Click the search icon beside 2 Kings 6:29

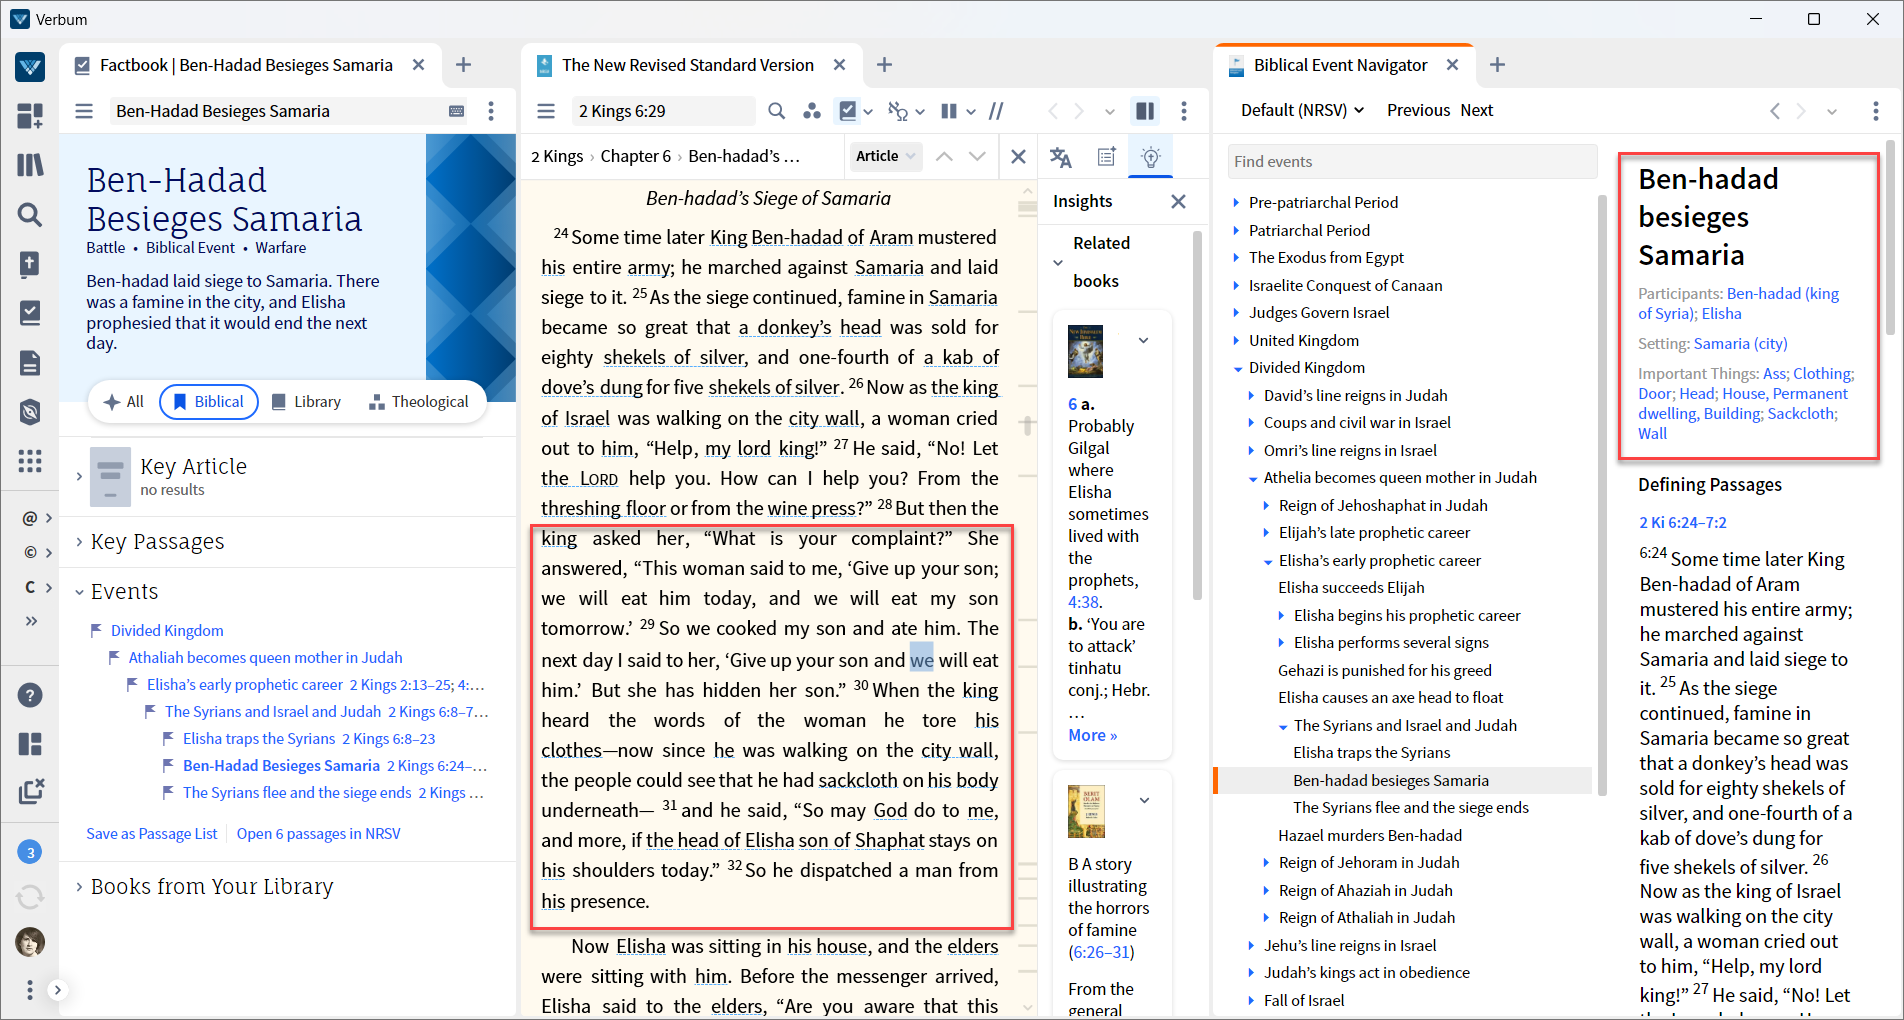pos(776,111)
